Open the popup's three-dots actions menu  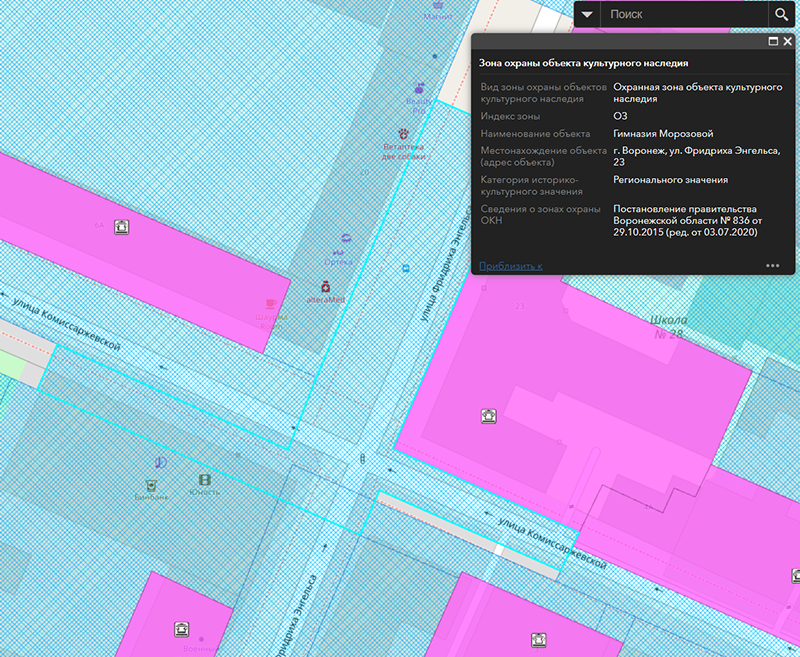(x=772, y=266)
